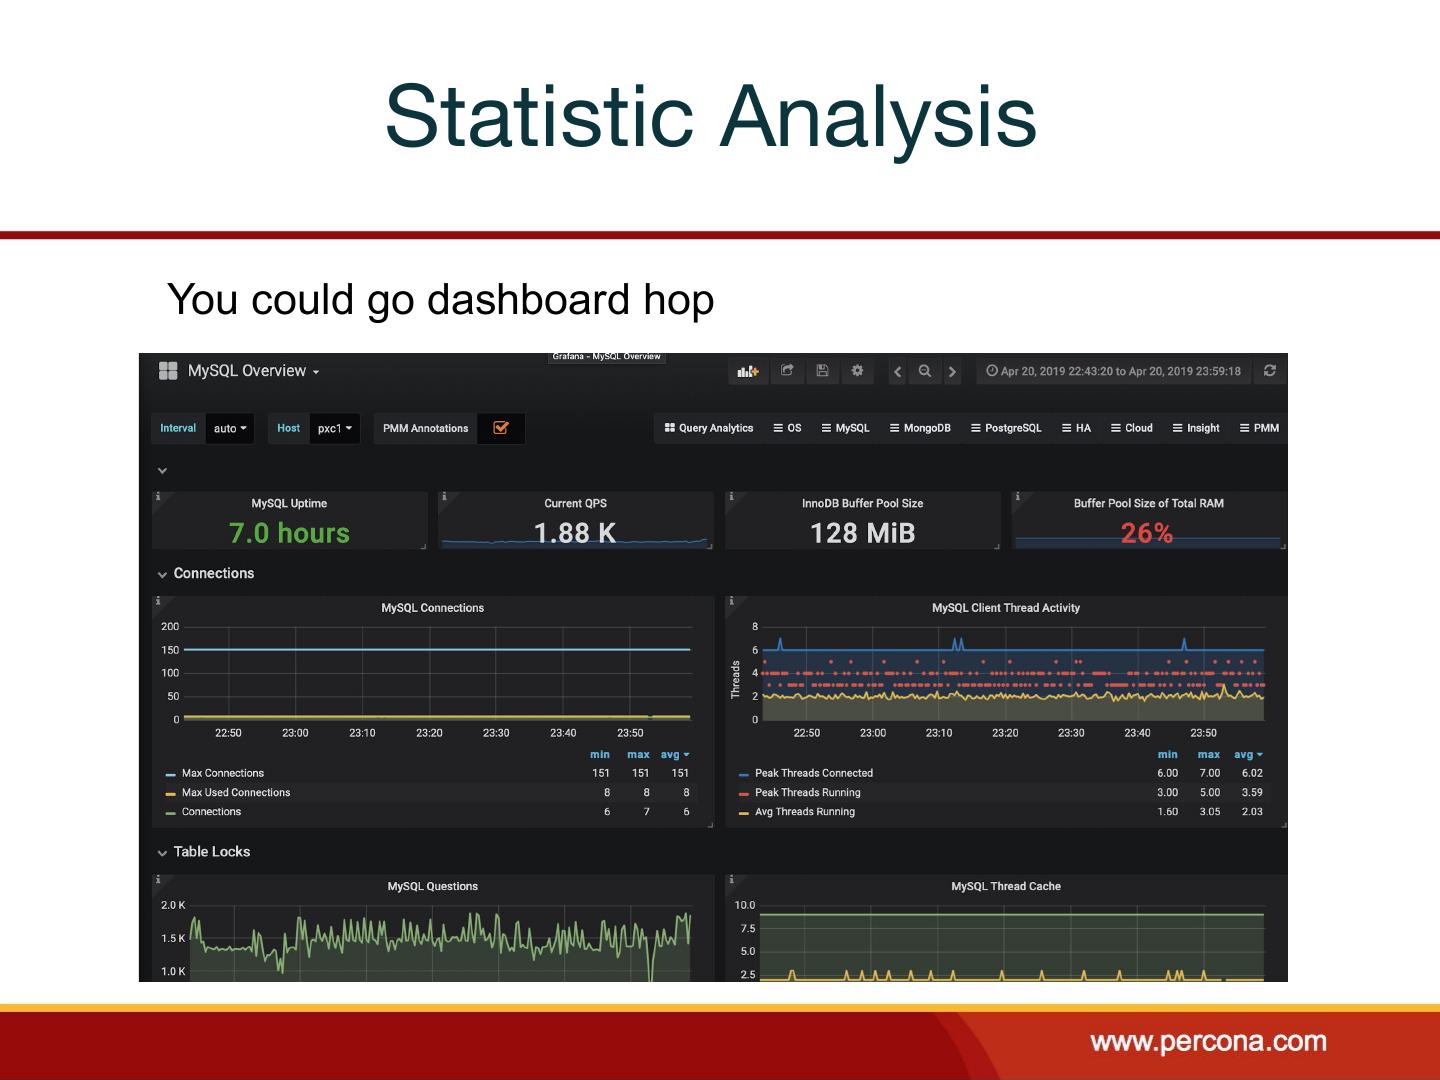
Task: Open the OS dashboards menu
Action: tap(787, 428)
